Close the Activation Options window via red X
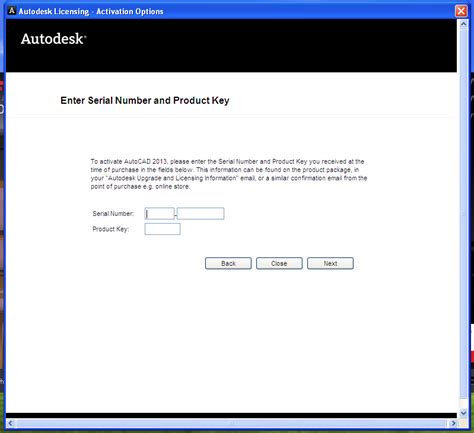The height and width of the screenshot is (433, 474). pos(461,11)
